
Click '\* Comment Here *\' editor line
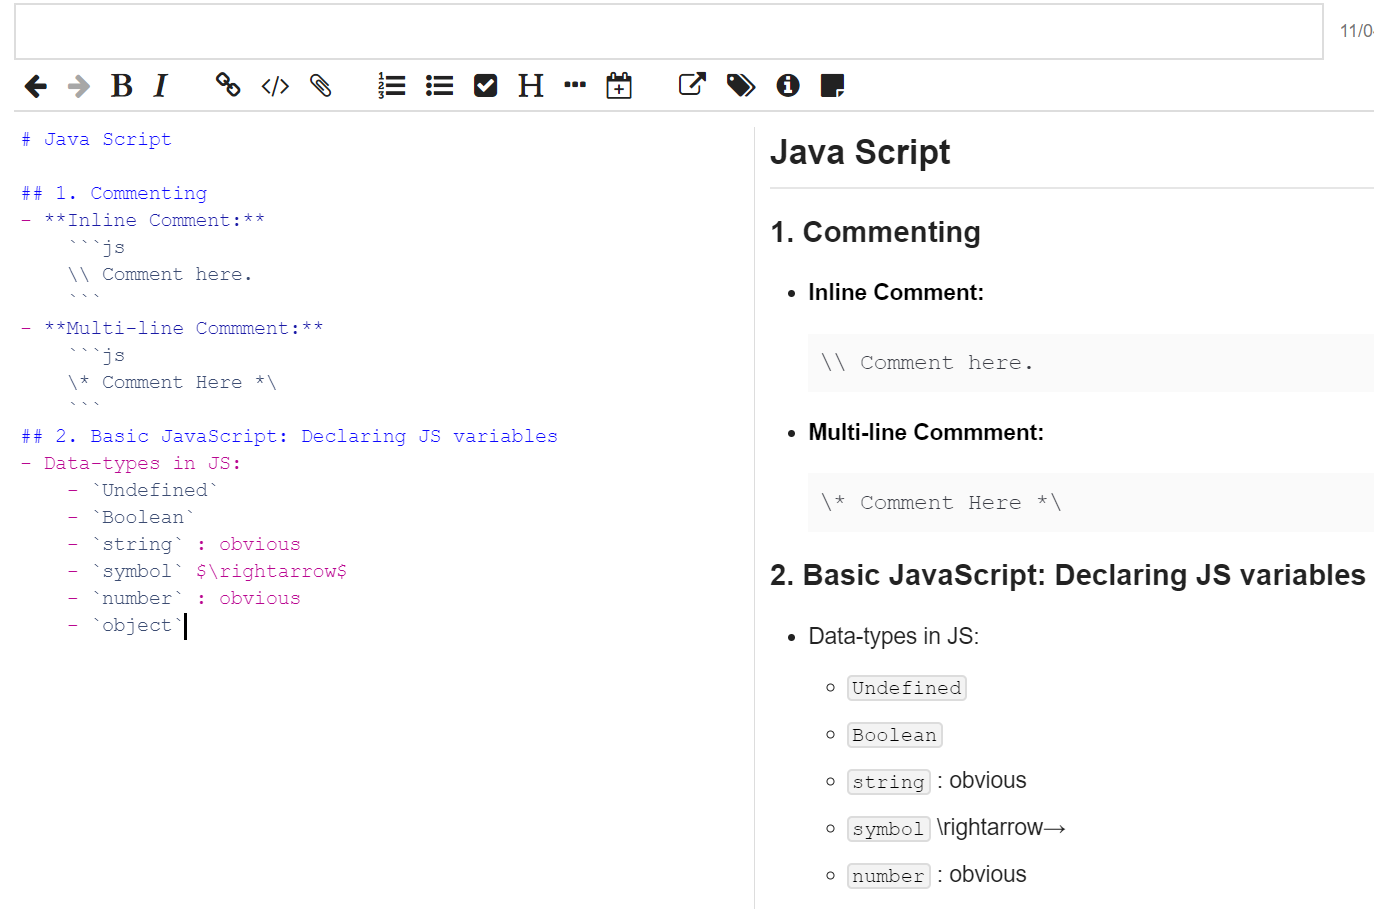[172, 382]
